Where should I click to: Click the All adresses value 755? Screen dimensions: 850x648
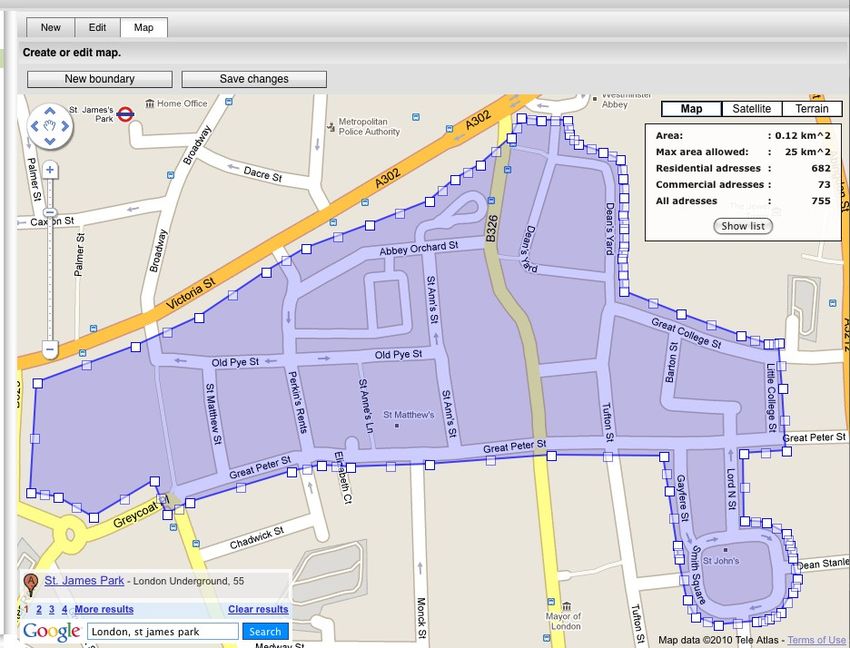[x=821, y=201]
